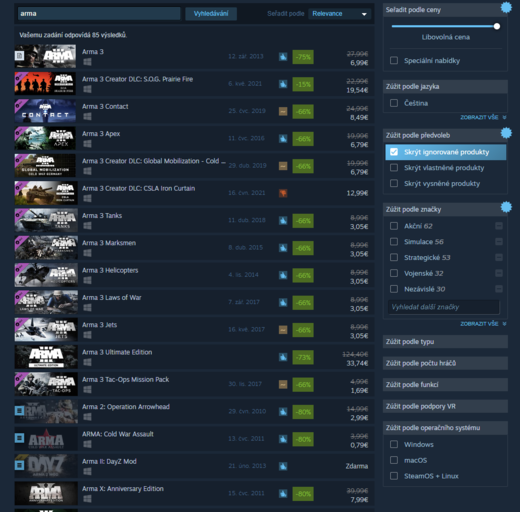Click the negative review icon for CSLA Iron Curtain
This screenshot has width=520, height=512.
[x=283, y=193]
